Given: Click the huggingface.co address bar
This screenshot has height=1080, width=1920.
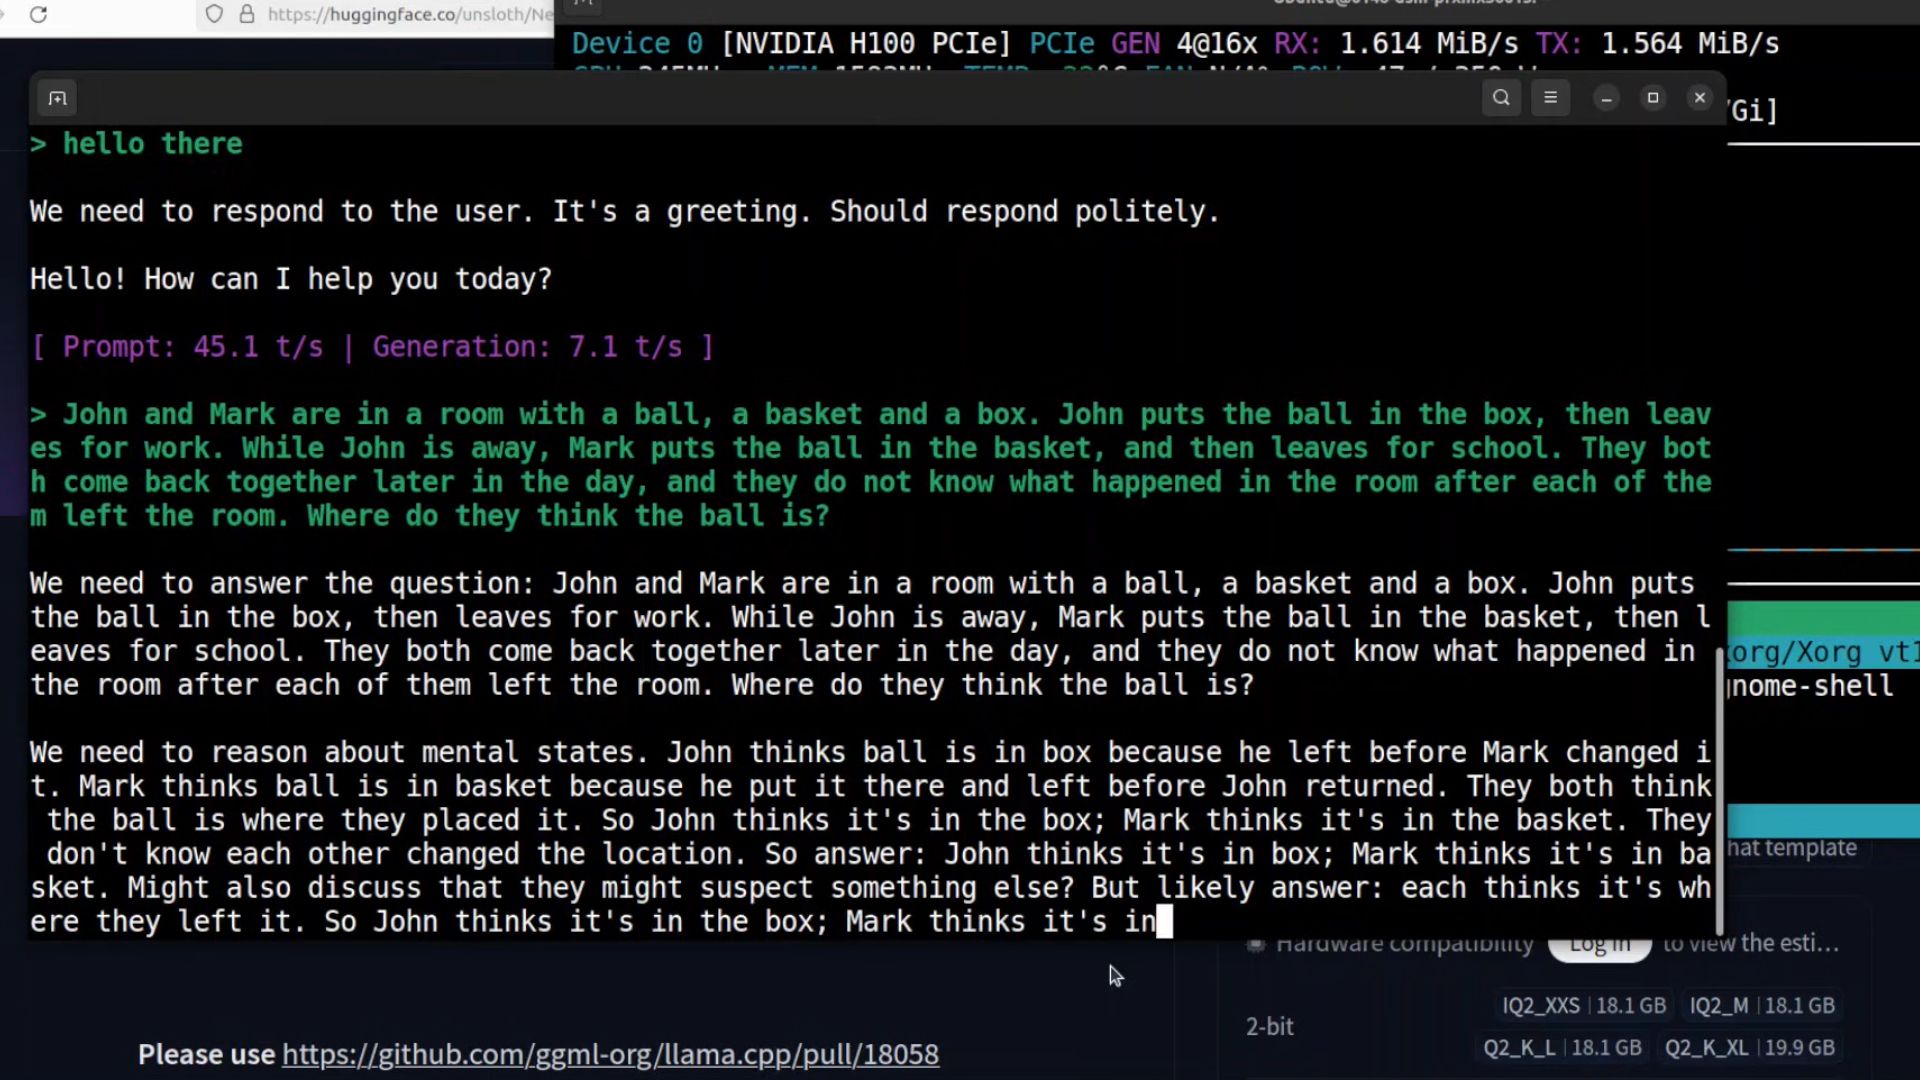Looking at the screenshot, I should (x=410, y=14).
